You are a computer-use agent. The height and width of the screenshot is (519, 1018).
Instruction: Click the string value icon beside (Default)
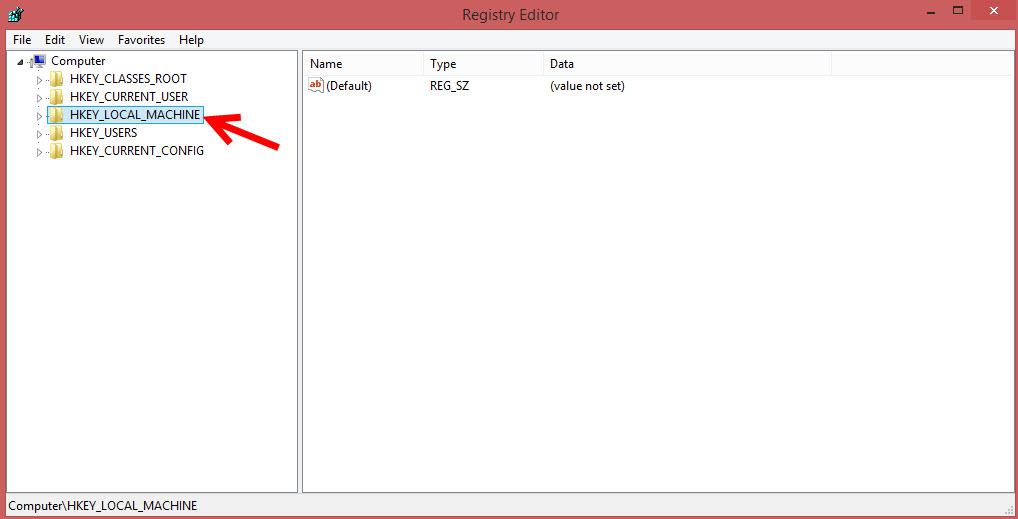point(316,86)
